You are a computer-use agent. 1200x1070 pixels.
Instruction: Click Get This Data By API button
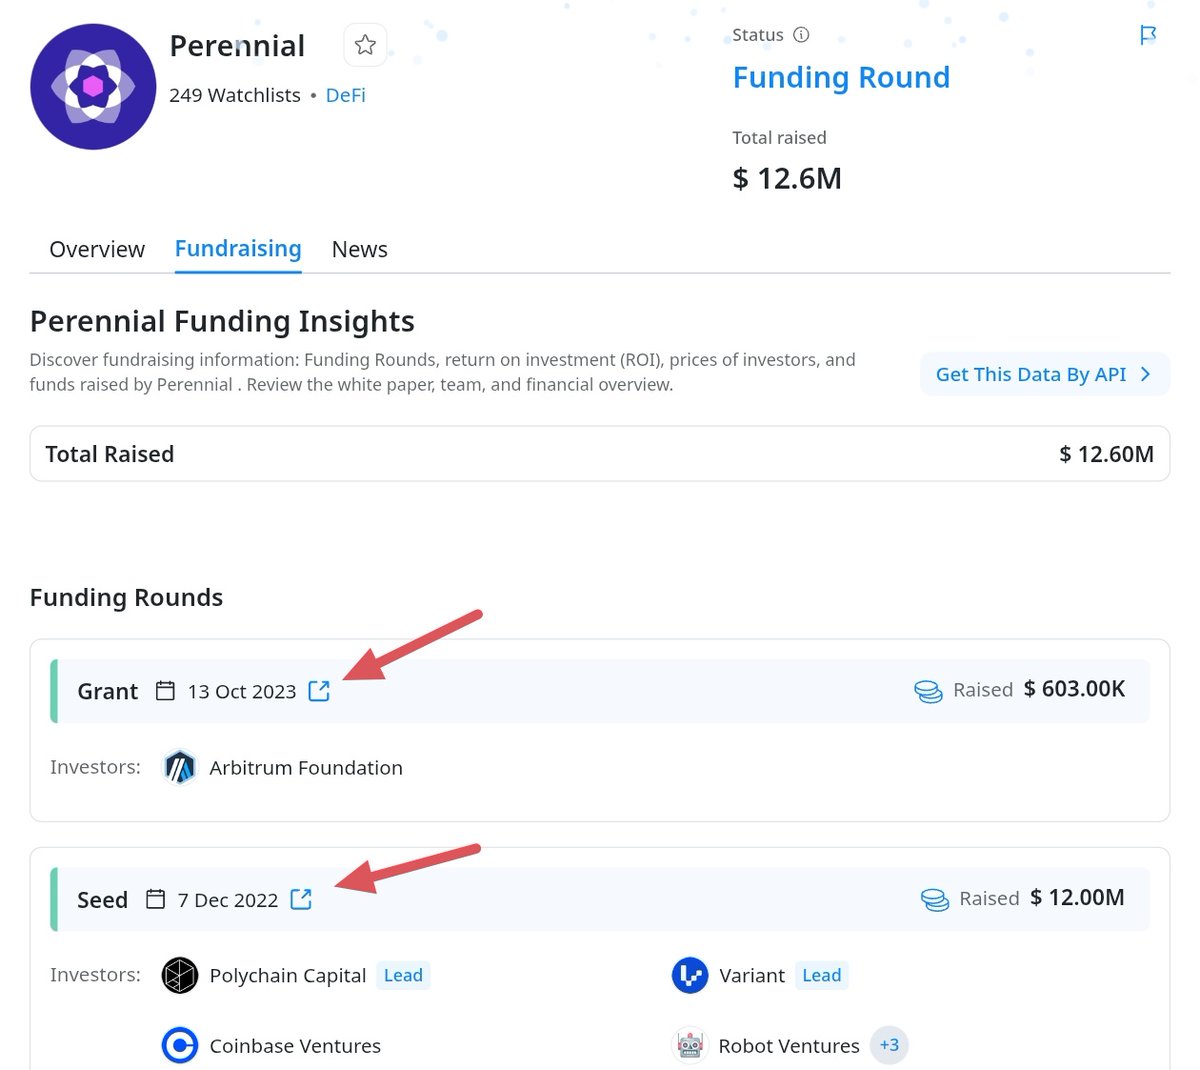1045,374
